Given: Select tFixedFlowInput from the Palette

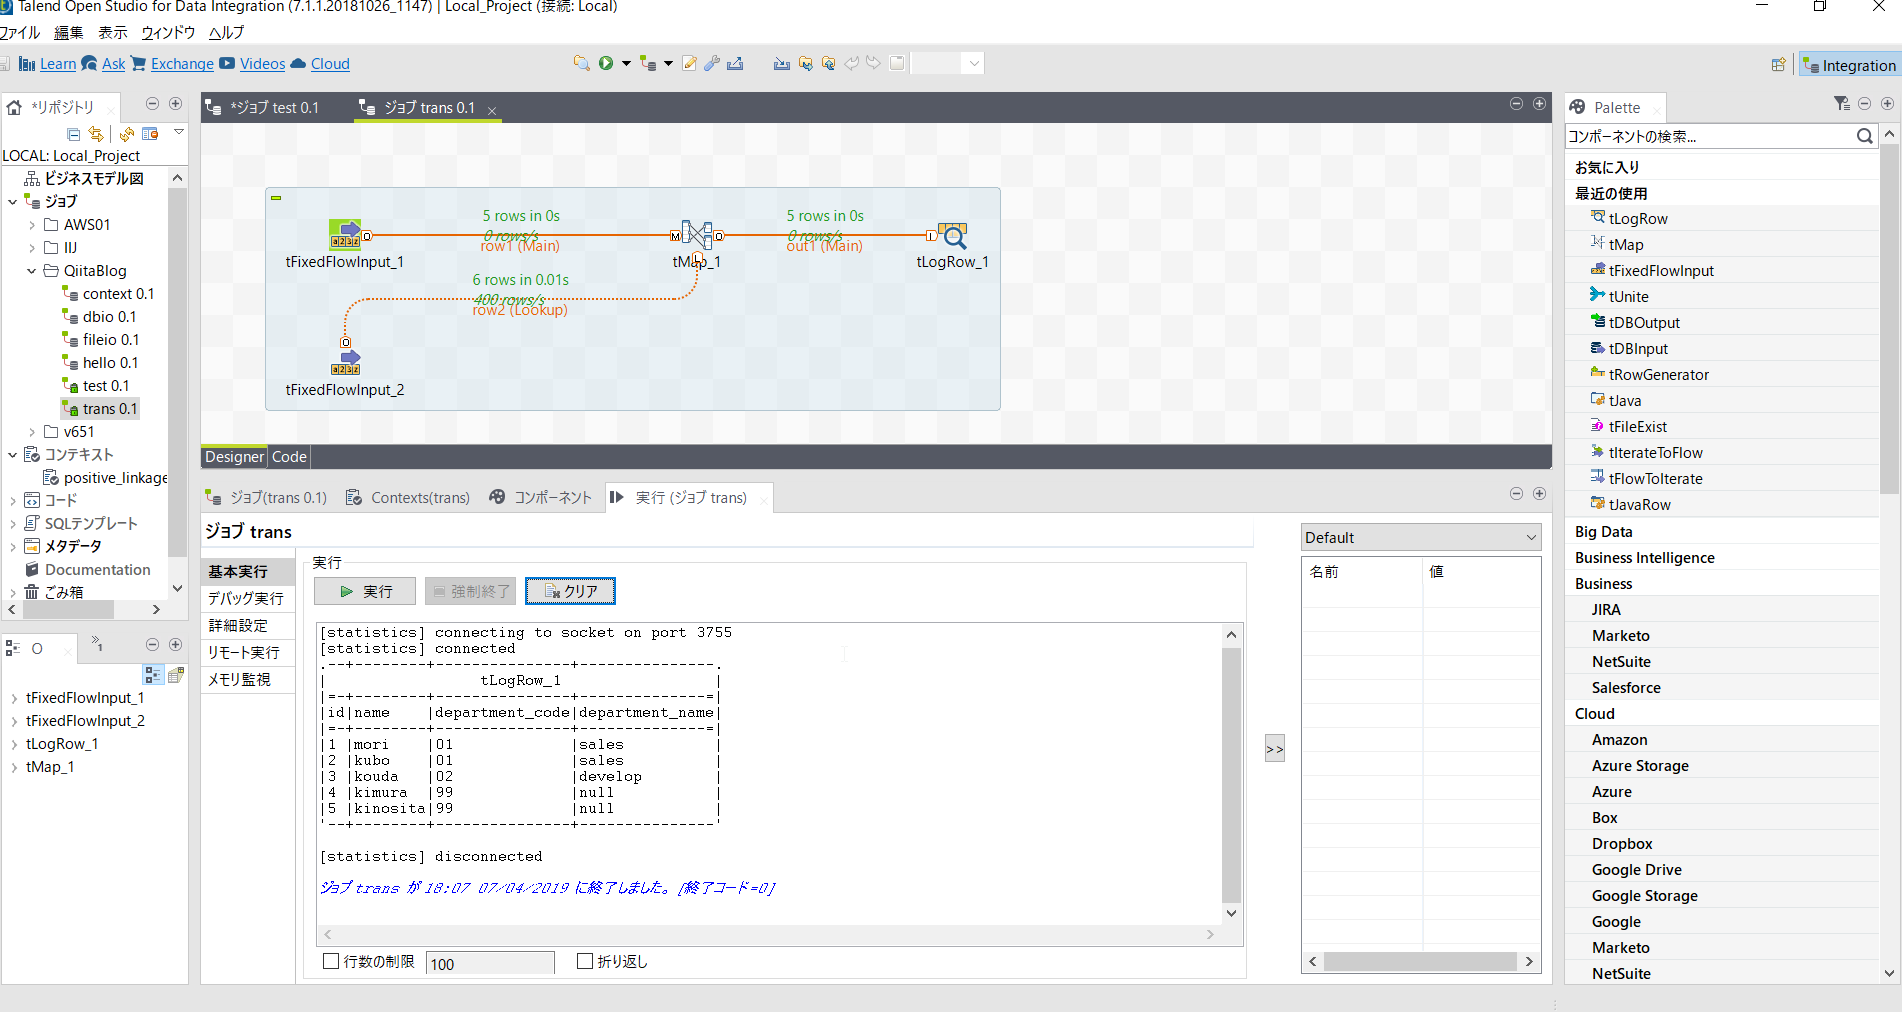Looking at the screenshot, I should (x=1659, y=269).
